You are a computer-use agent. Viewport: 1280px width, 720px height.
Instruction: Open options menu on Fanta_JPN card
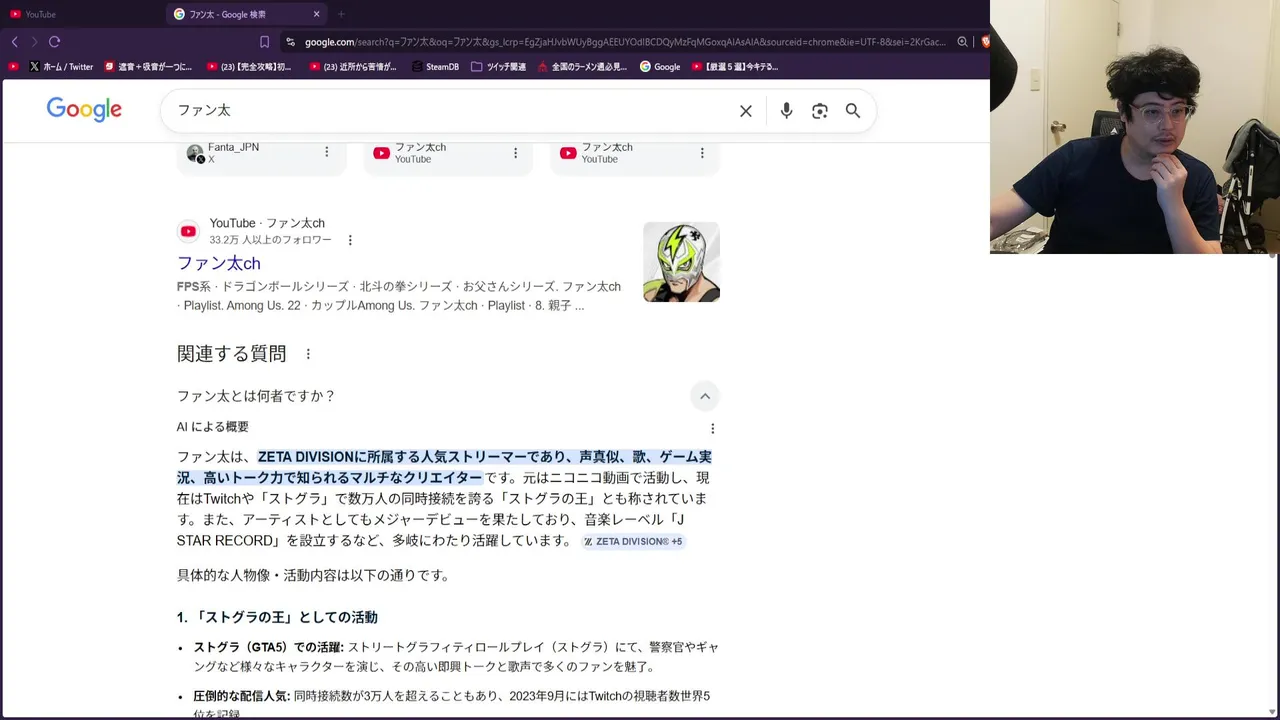pos(327,152)
